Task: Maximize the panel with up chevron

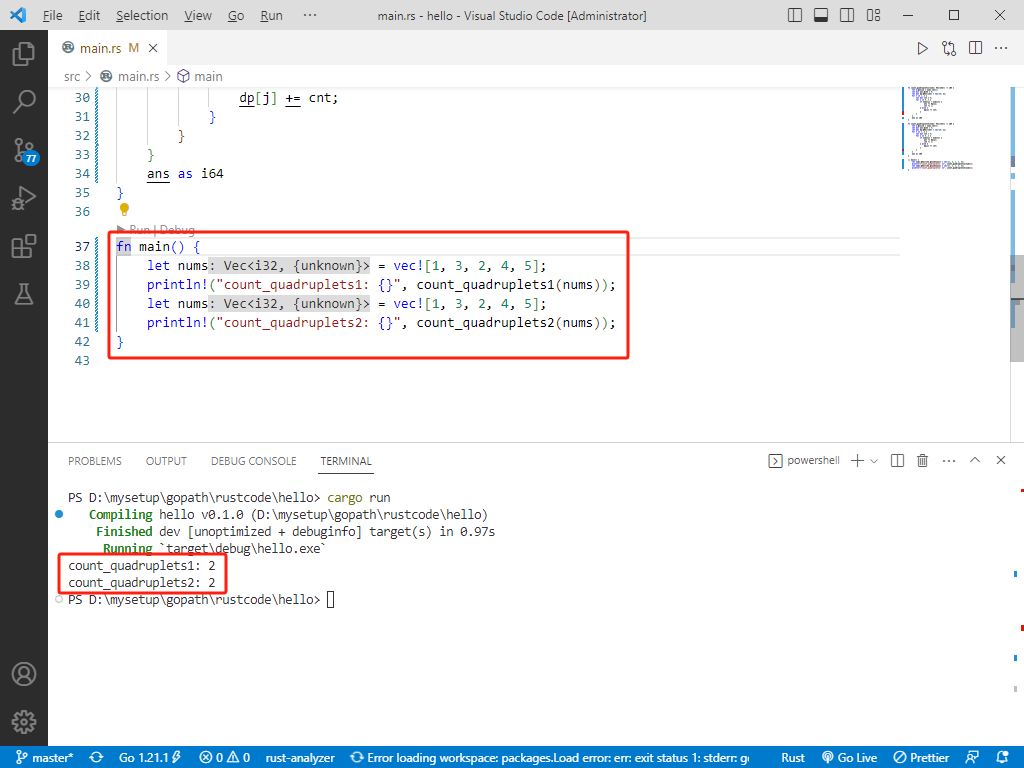Action: click(x=975, y=460)
